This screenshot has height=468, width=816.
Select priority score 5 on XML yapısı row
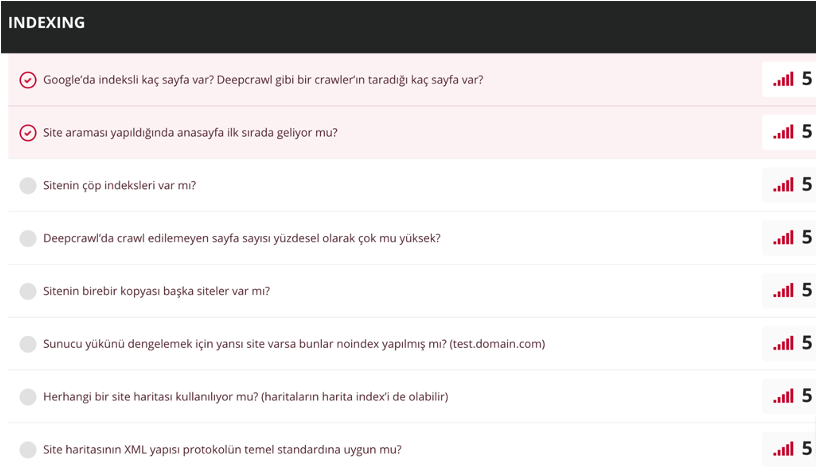[807, 448]
